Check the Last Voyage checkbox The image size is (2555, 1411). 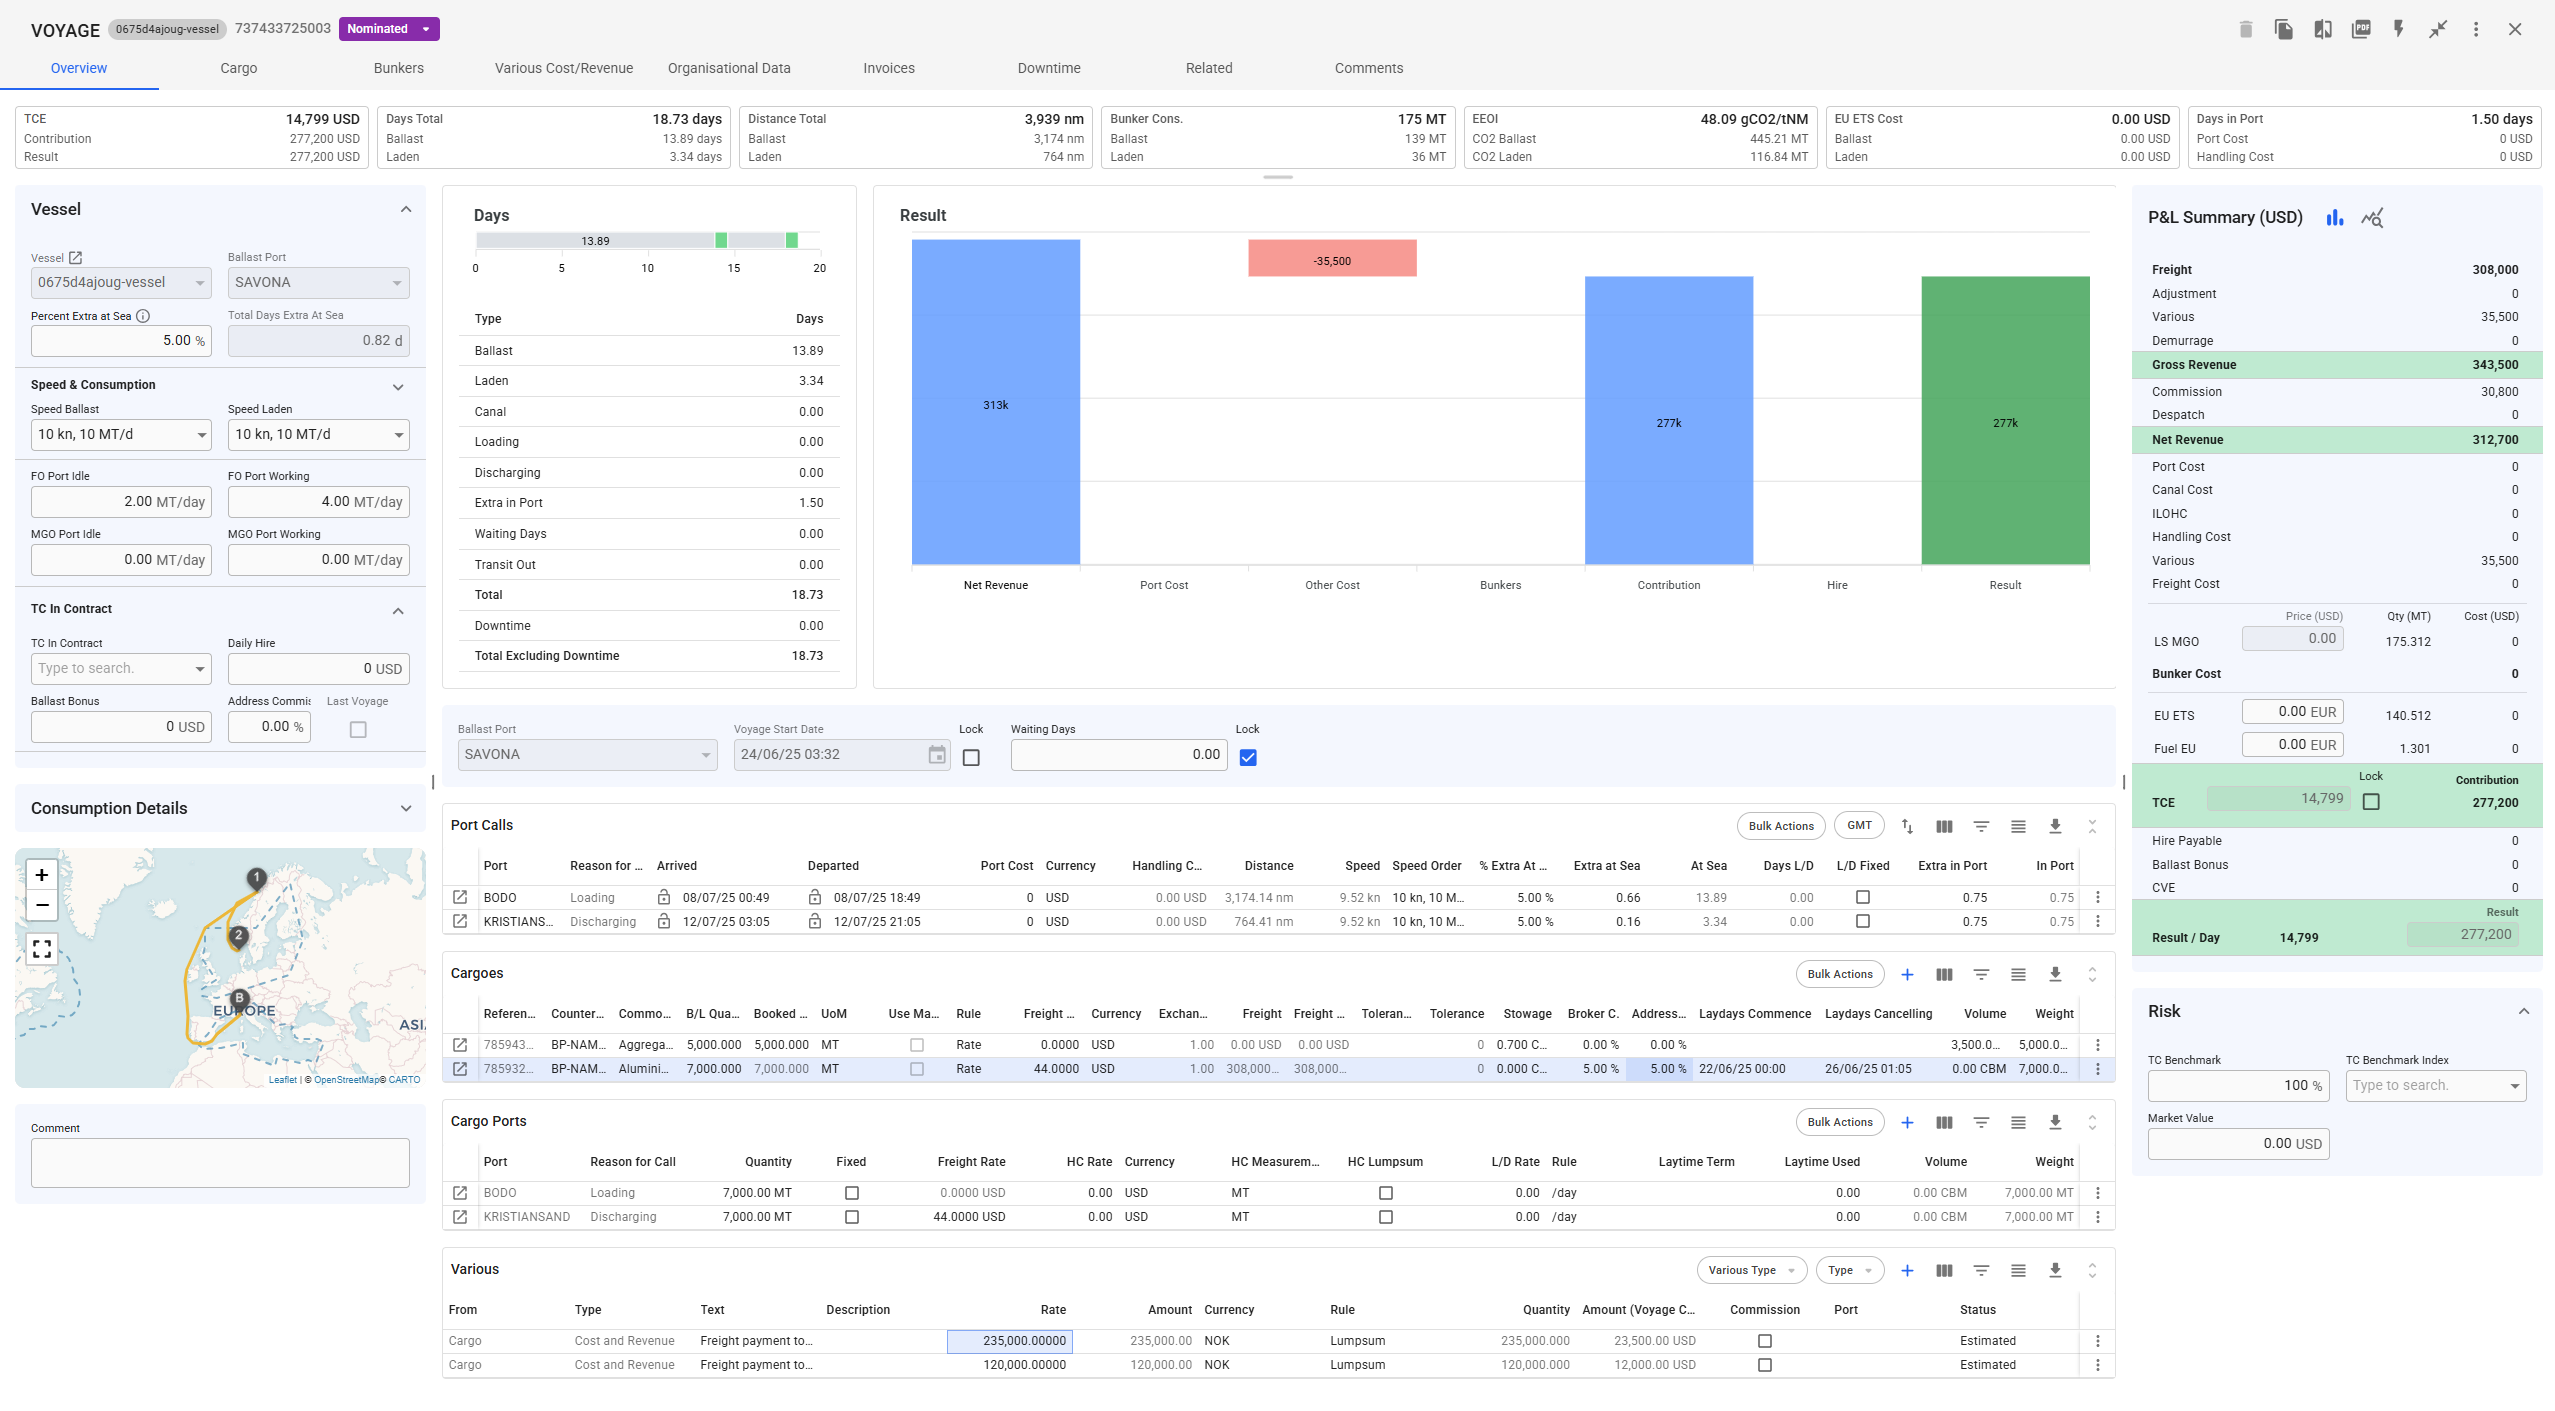click(358, 729)
